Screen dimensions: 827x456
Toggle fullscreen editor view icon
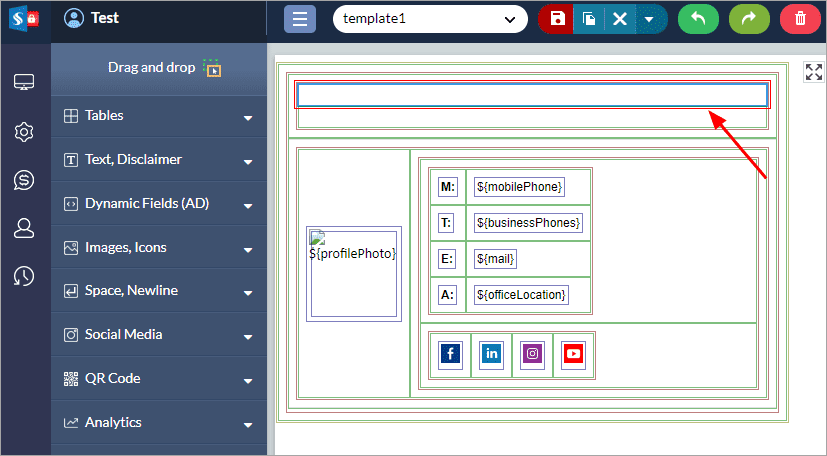click(813, 73)
